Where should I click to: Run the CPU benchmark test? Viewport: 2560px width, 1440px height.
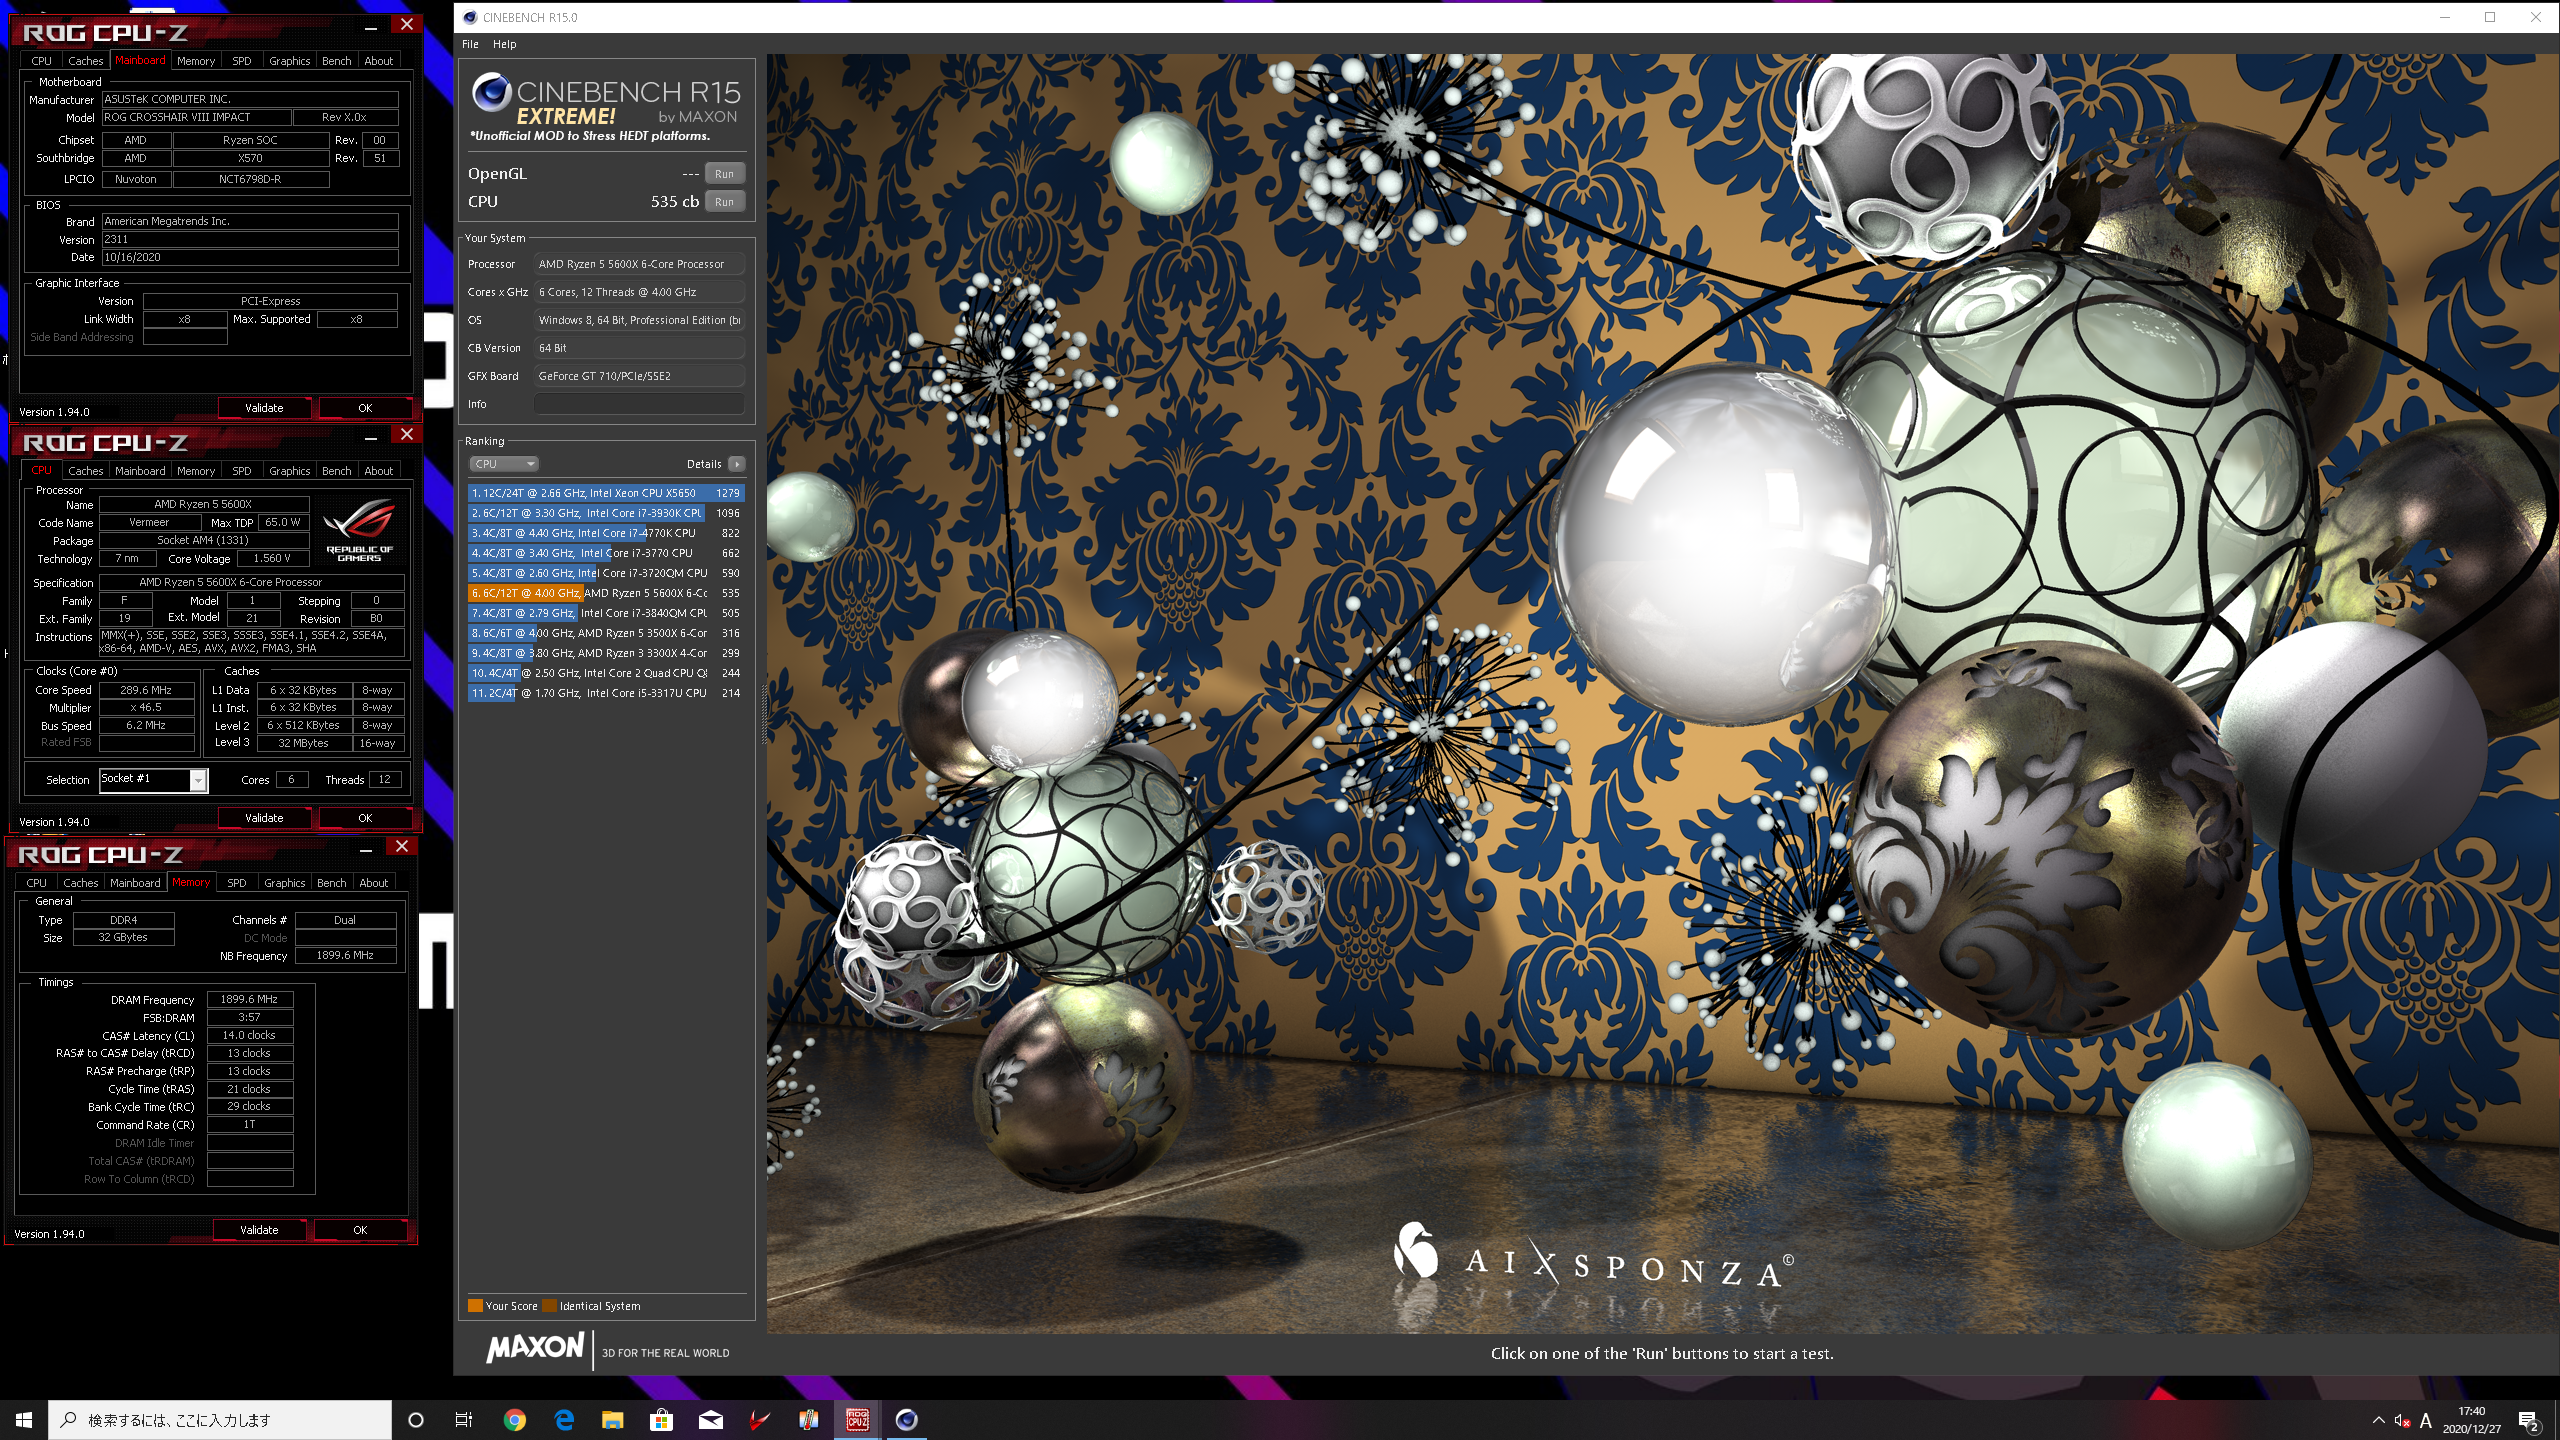click(x=724, y=202)
